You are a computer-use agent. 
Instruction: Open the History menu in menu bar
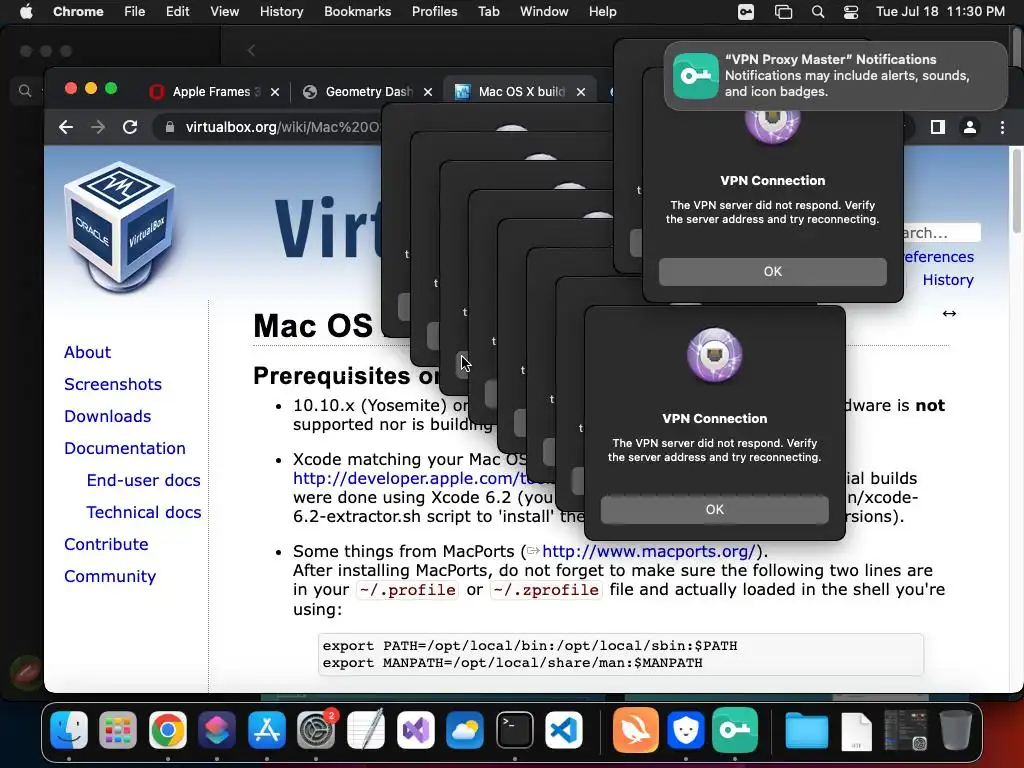(281, 11)
